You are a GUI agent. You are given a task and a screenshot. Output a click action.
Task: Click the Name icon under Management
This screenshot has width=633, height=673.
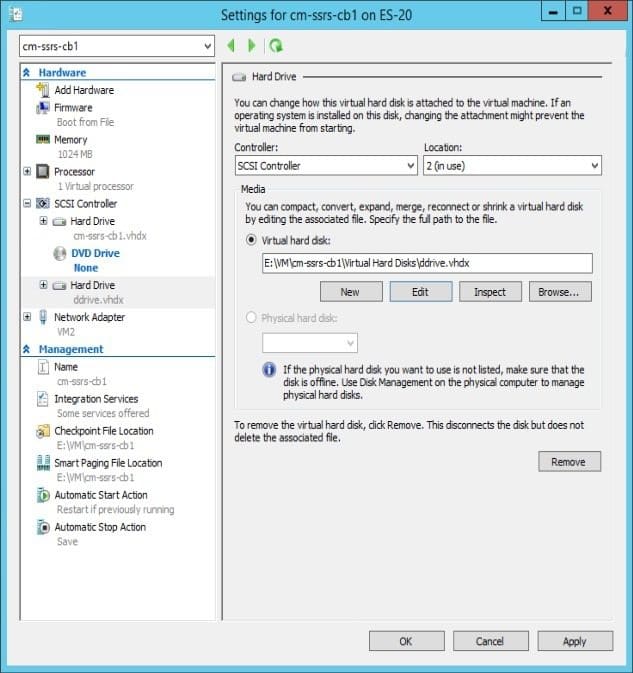43,367
